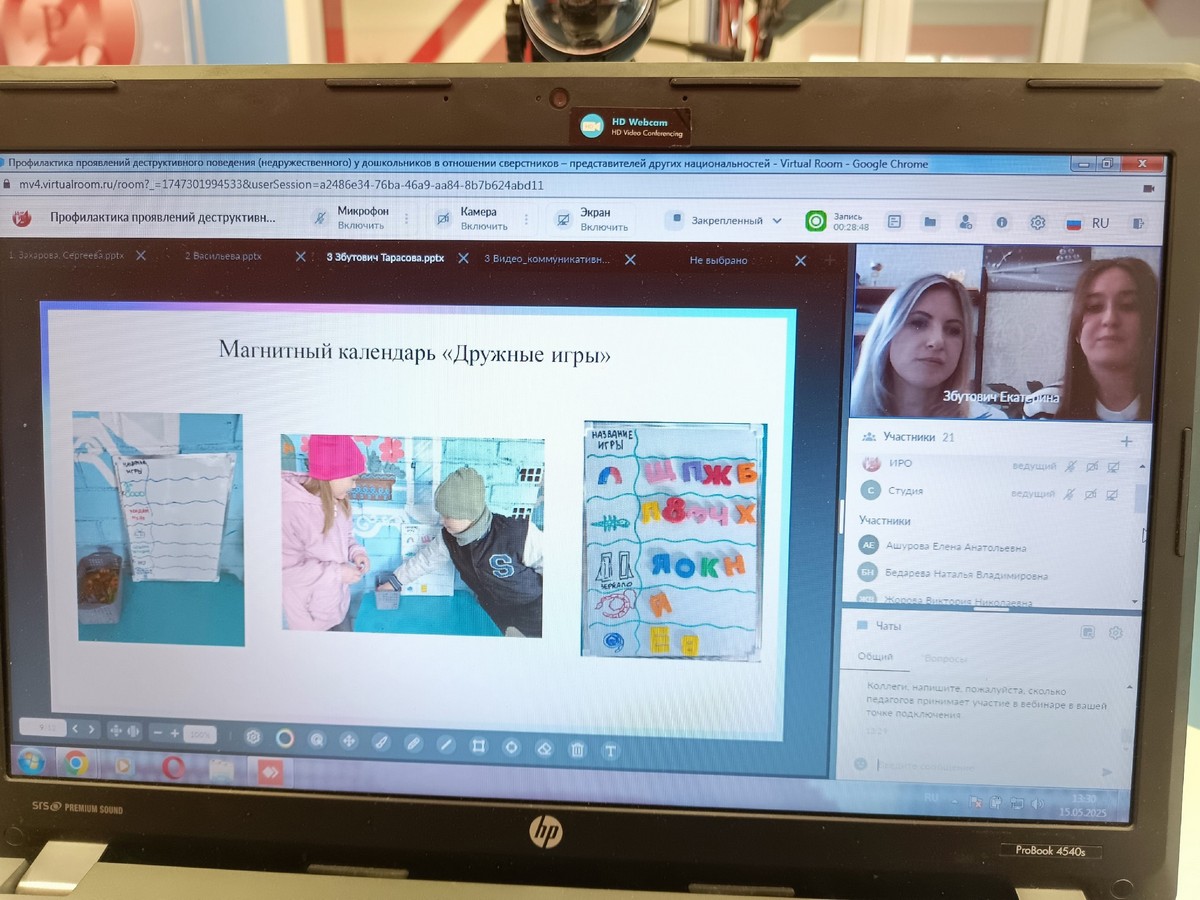Toggle Микрофон Включить
Screen dimensions: 1200x900
349,218
